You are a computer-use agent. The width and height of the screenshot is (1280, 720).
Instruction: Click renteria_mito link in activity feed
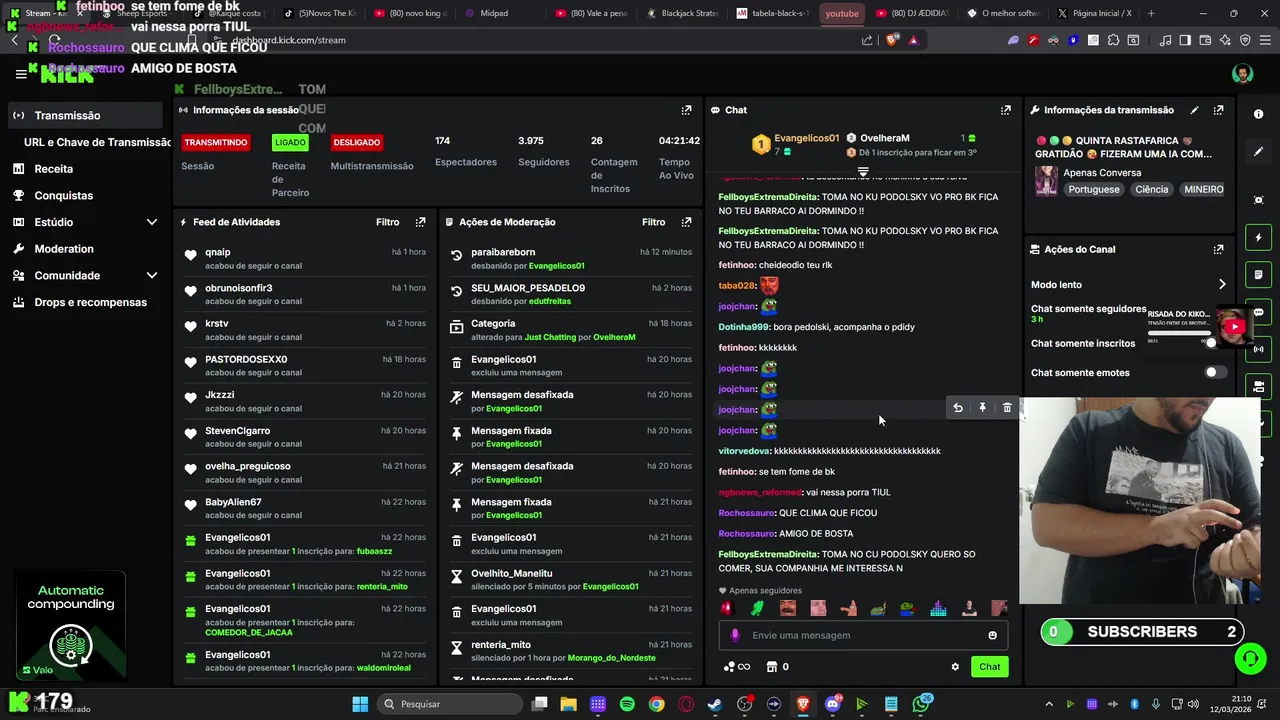click(x=382, y=587)
